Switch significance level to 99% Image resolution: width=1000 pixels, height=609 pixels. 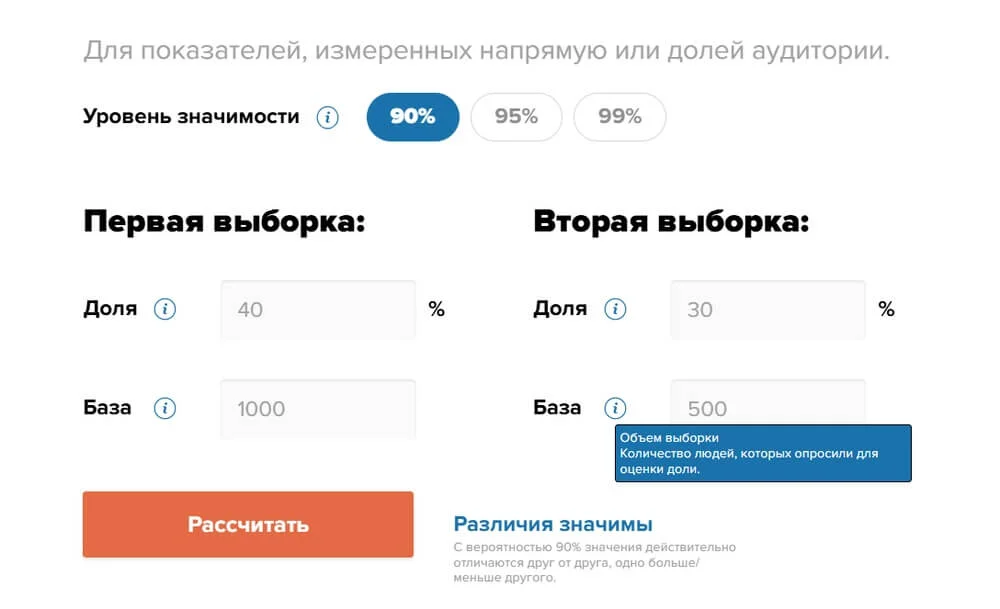pyautogui.click(x=620, y=117)
